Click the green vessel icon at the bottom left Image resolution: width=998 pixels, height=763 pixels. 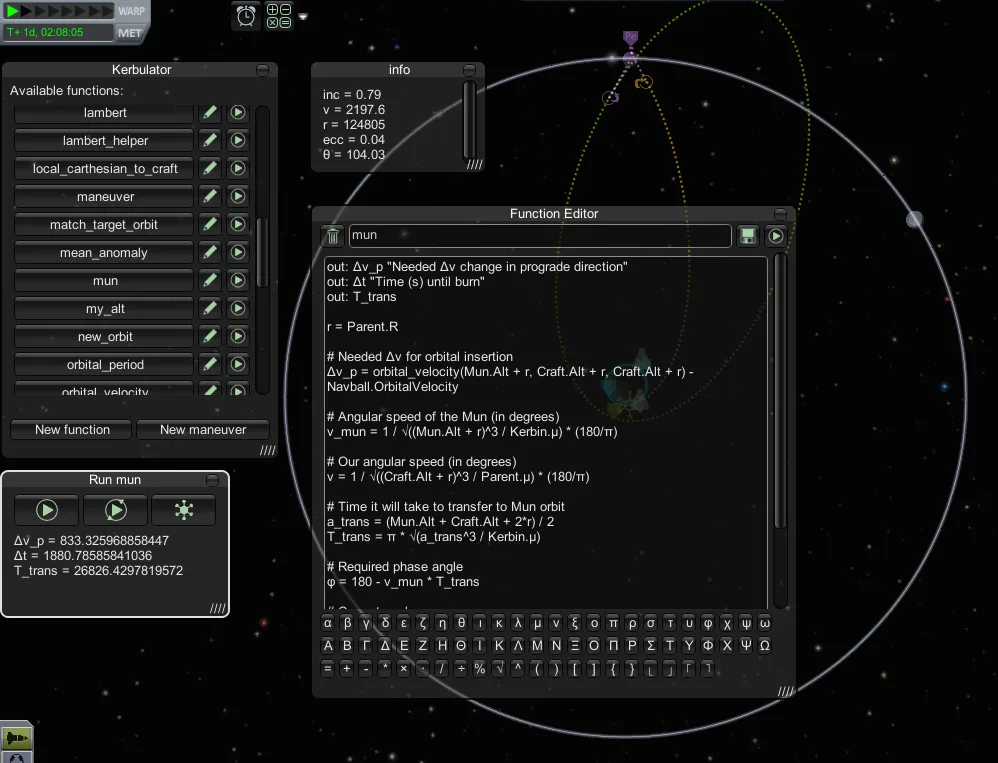[x=17, y=738]
